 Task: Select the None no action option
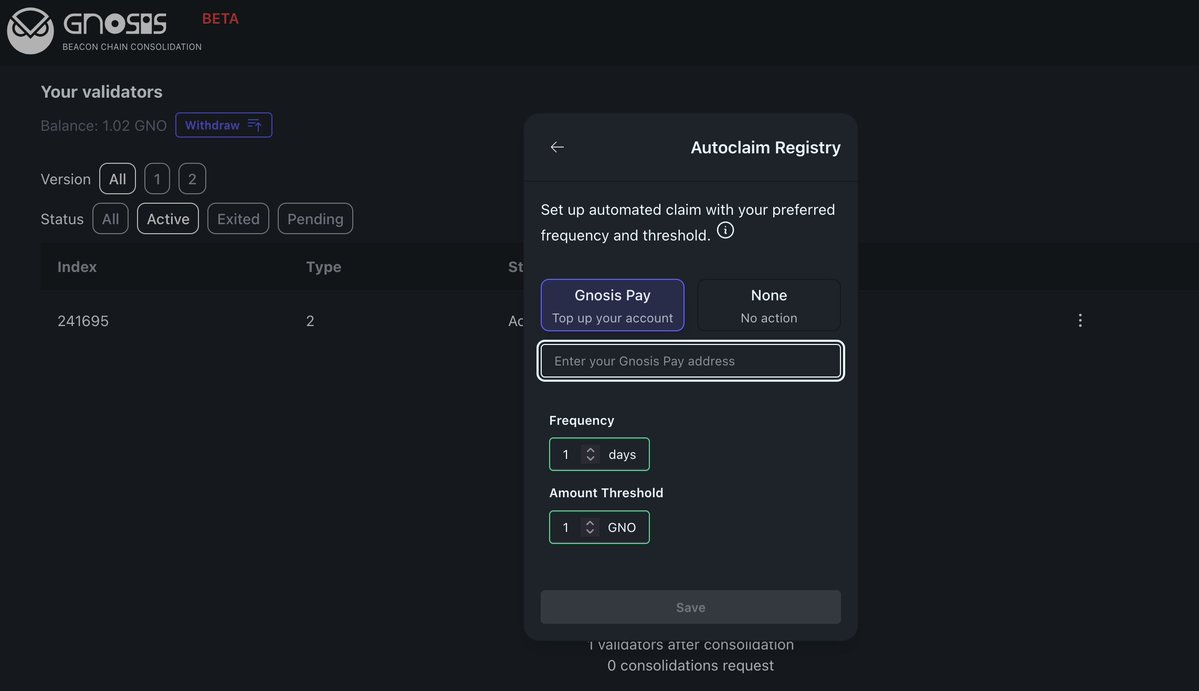pyautogui.click(x=768, y=305)
